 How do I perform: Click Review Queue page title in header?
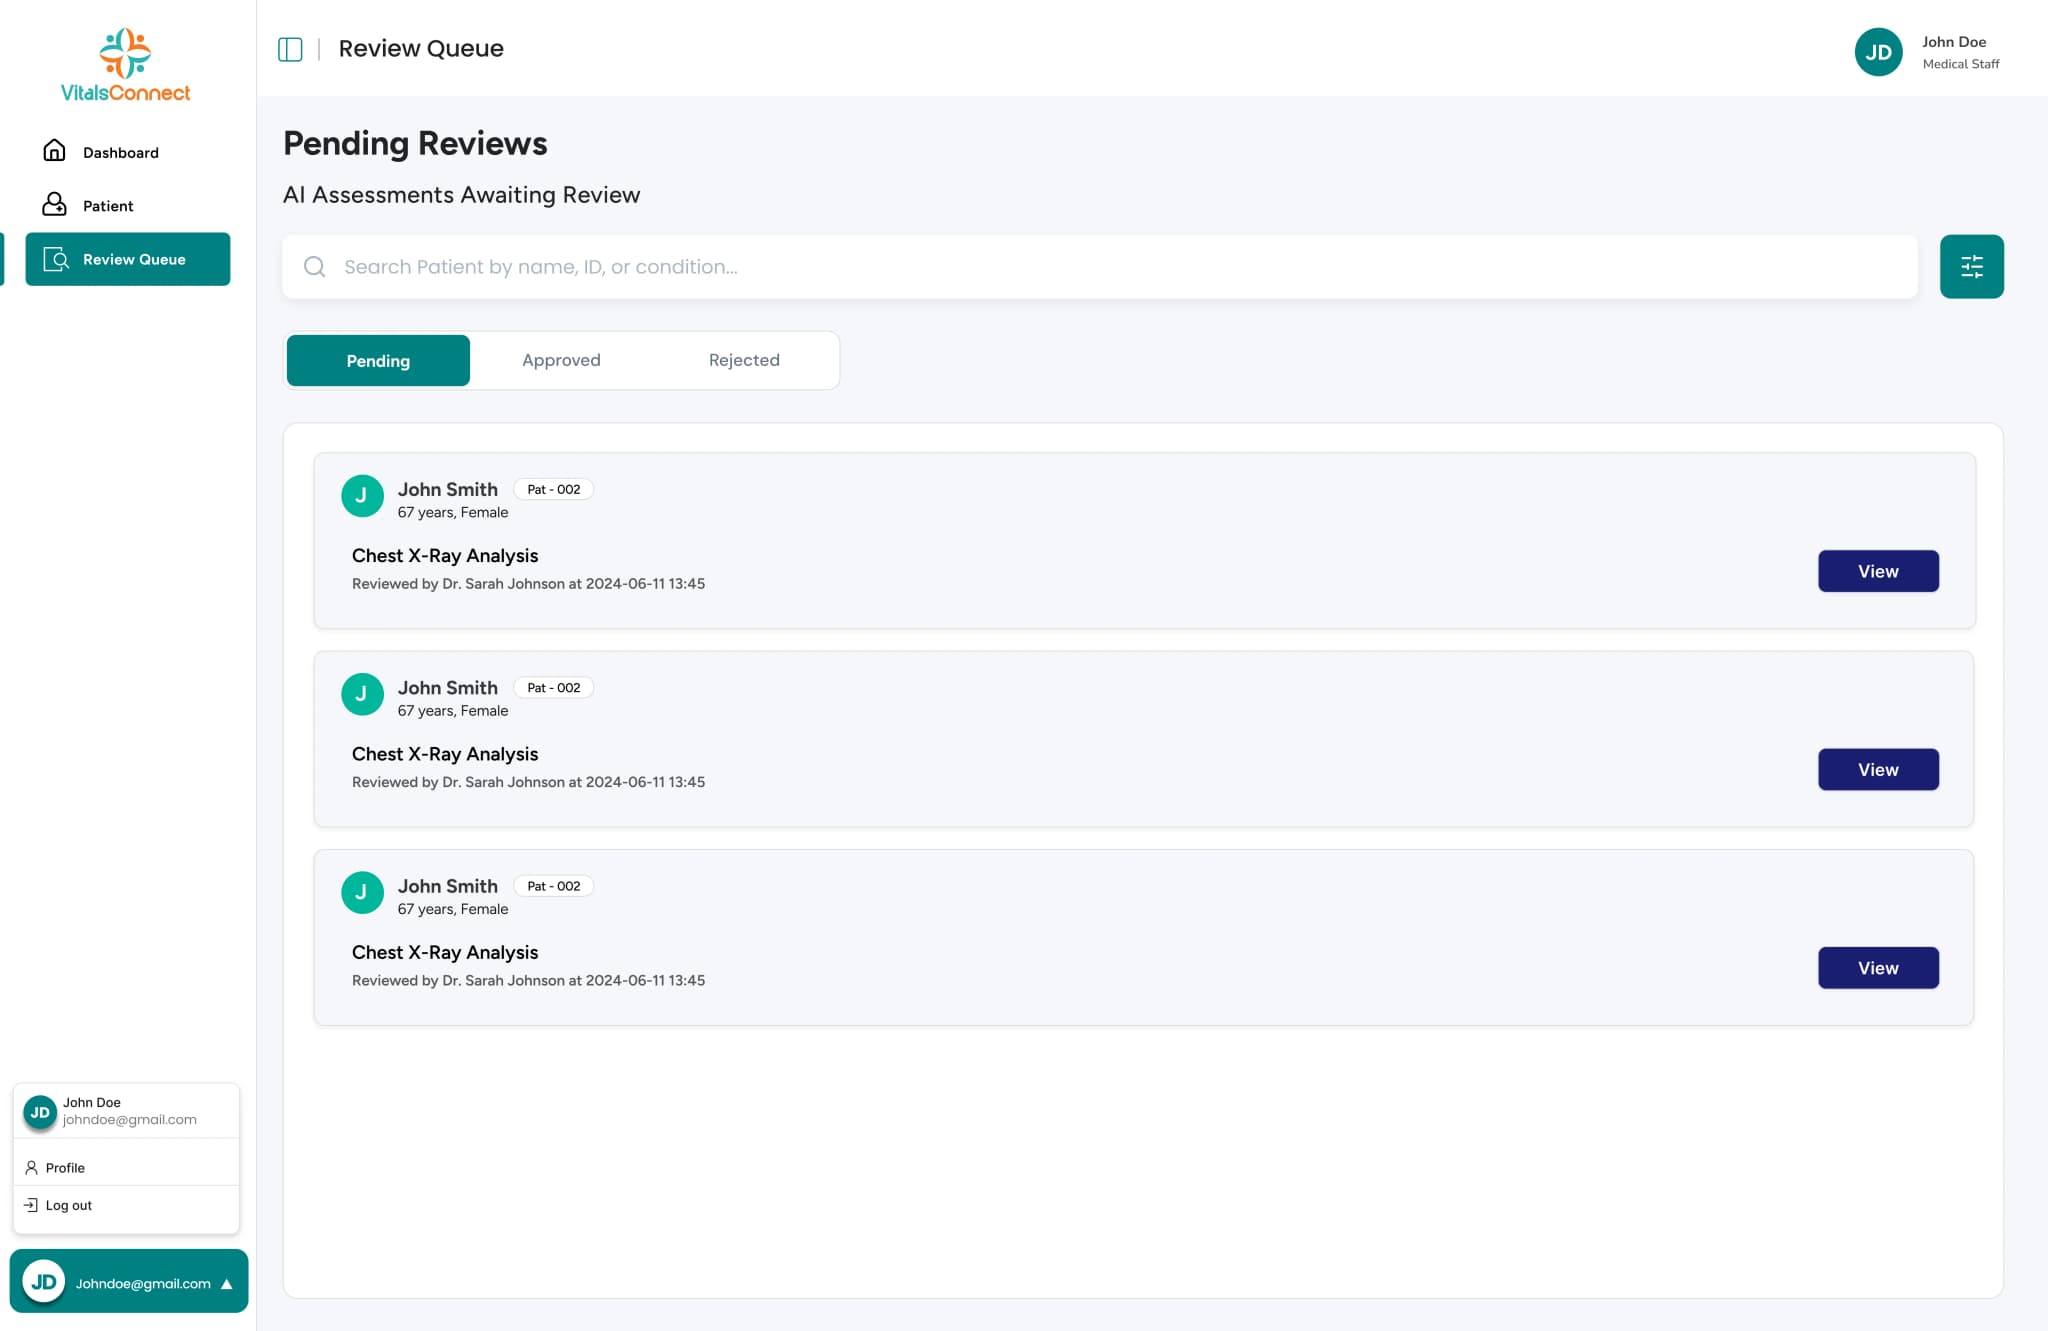[421, 48]
